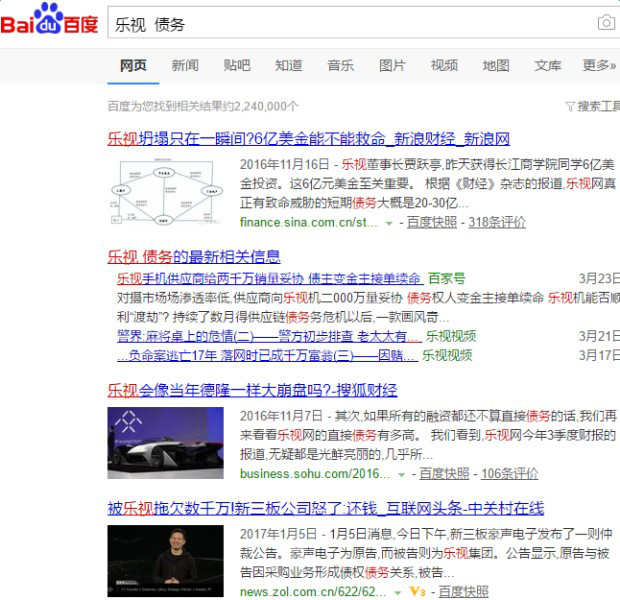Click the finance.sina.com.cn URL text
The height and width of the screenshot is (600, 620).
pos(308,222)
